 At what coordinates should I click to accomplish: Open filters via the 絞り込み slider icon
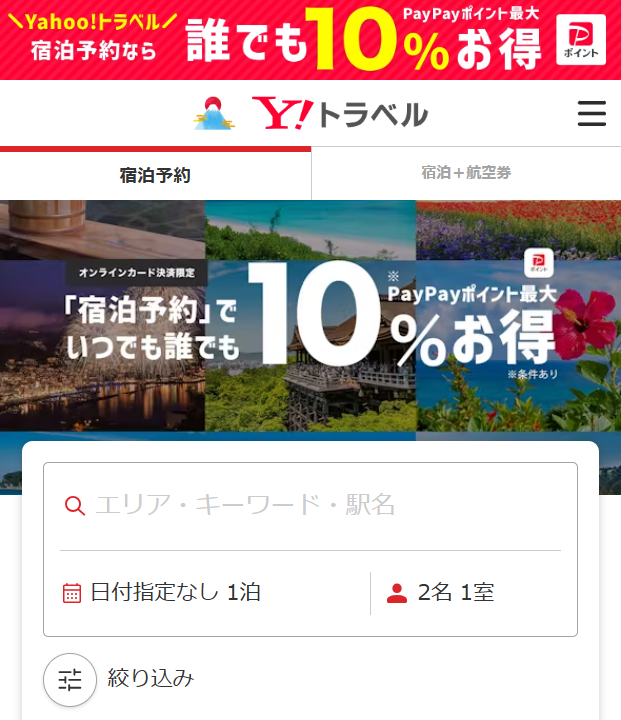pyautogui.click(x=70, y=680)
